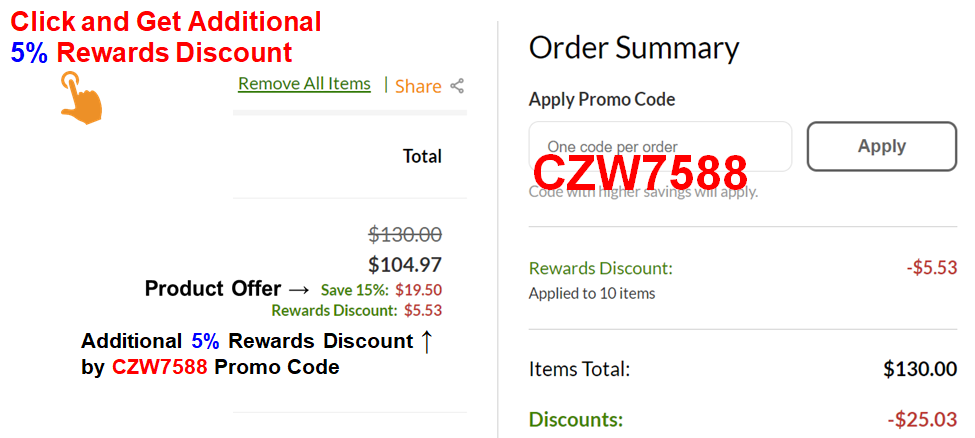Click the Items Total $130.00 amount
Image resolution: width=975 pixels, height=438 pixels.
coord(920,370)
